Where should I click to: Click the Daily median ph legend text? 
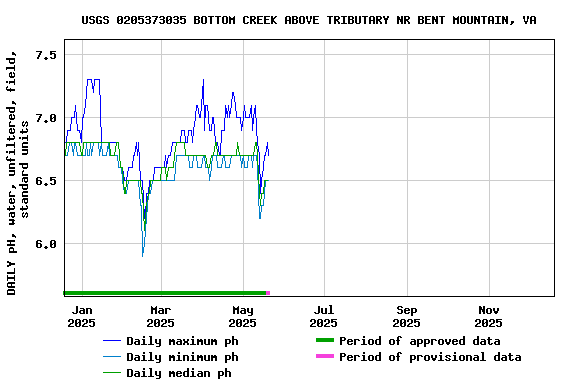click(179, 373)
